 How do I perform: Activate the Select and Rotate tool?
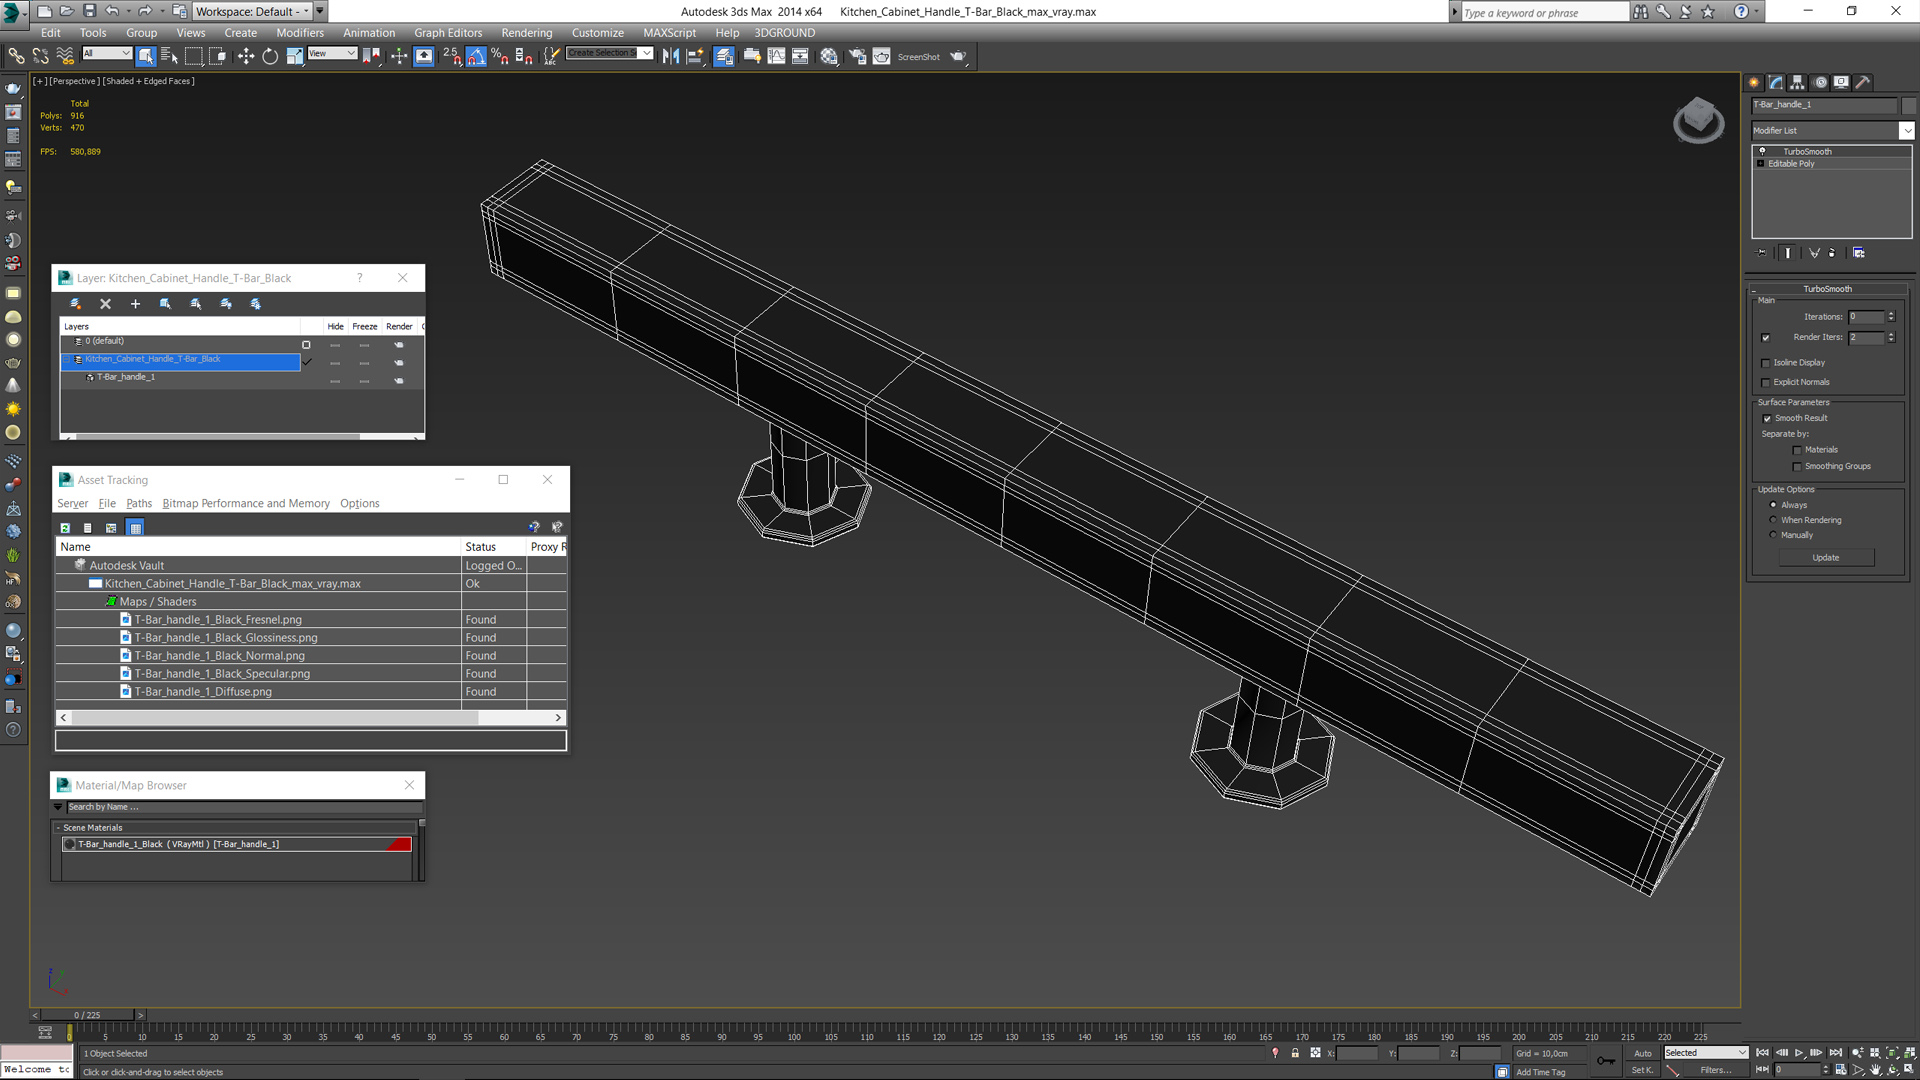(x=270, y=56)
